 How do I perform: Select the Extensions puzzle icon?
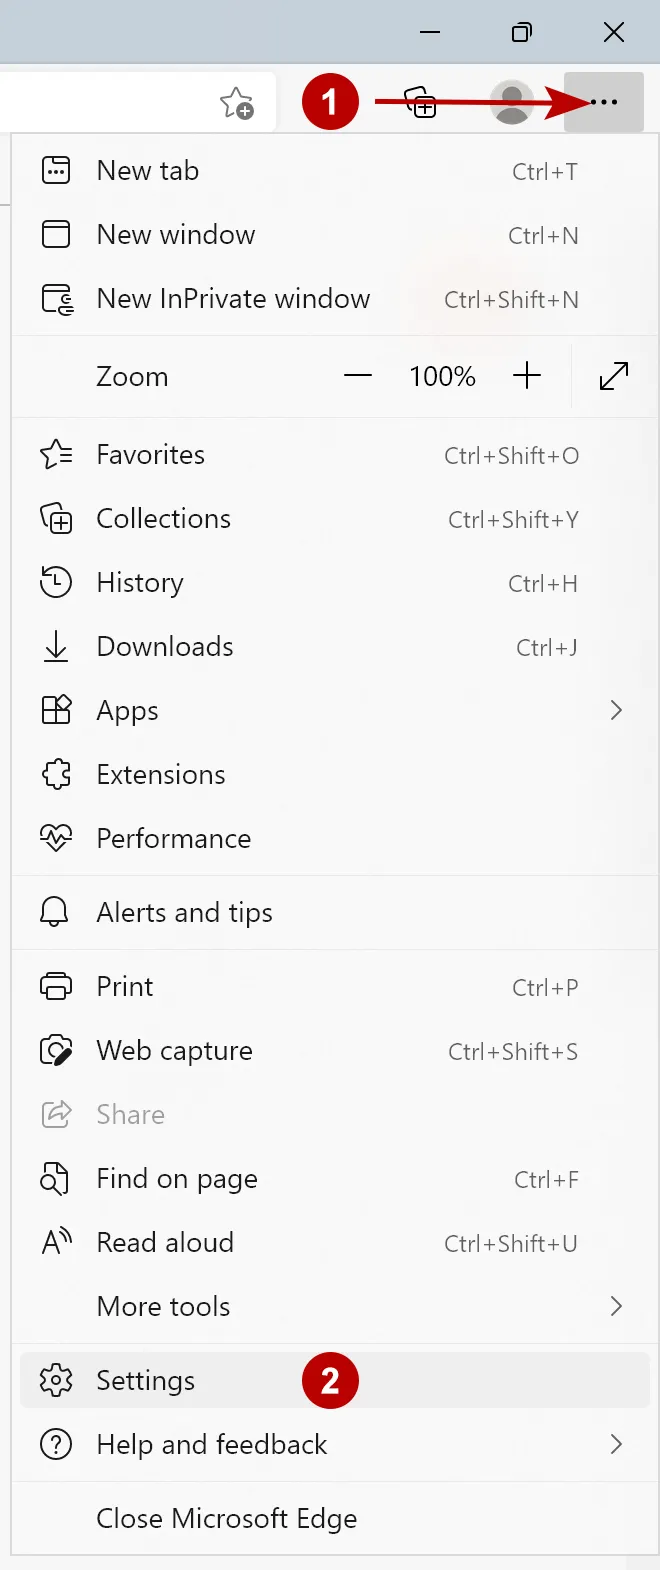tap(57, 774)
